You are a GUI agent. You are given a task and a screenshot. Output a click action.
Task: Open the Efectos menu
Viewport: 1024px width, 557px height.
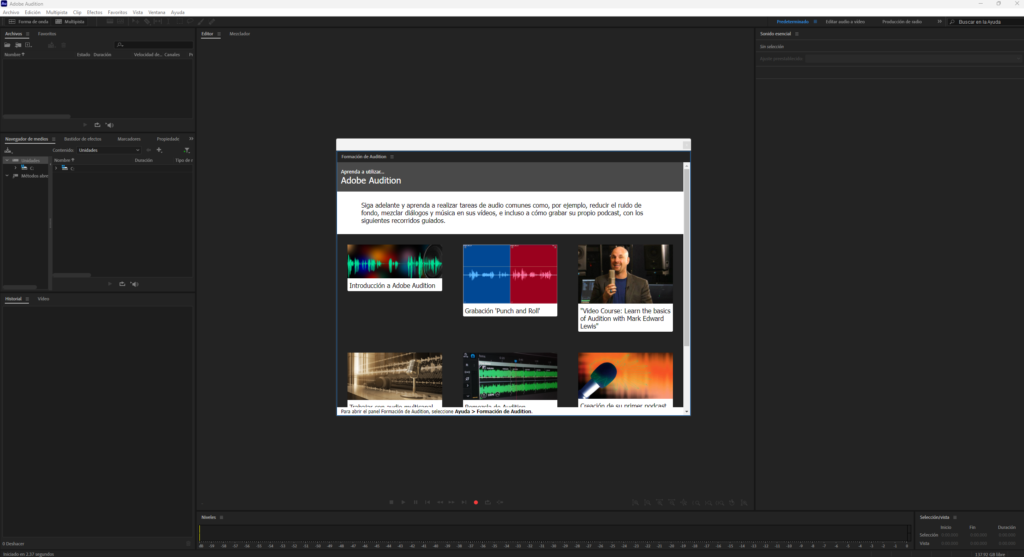94,12
